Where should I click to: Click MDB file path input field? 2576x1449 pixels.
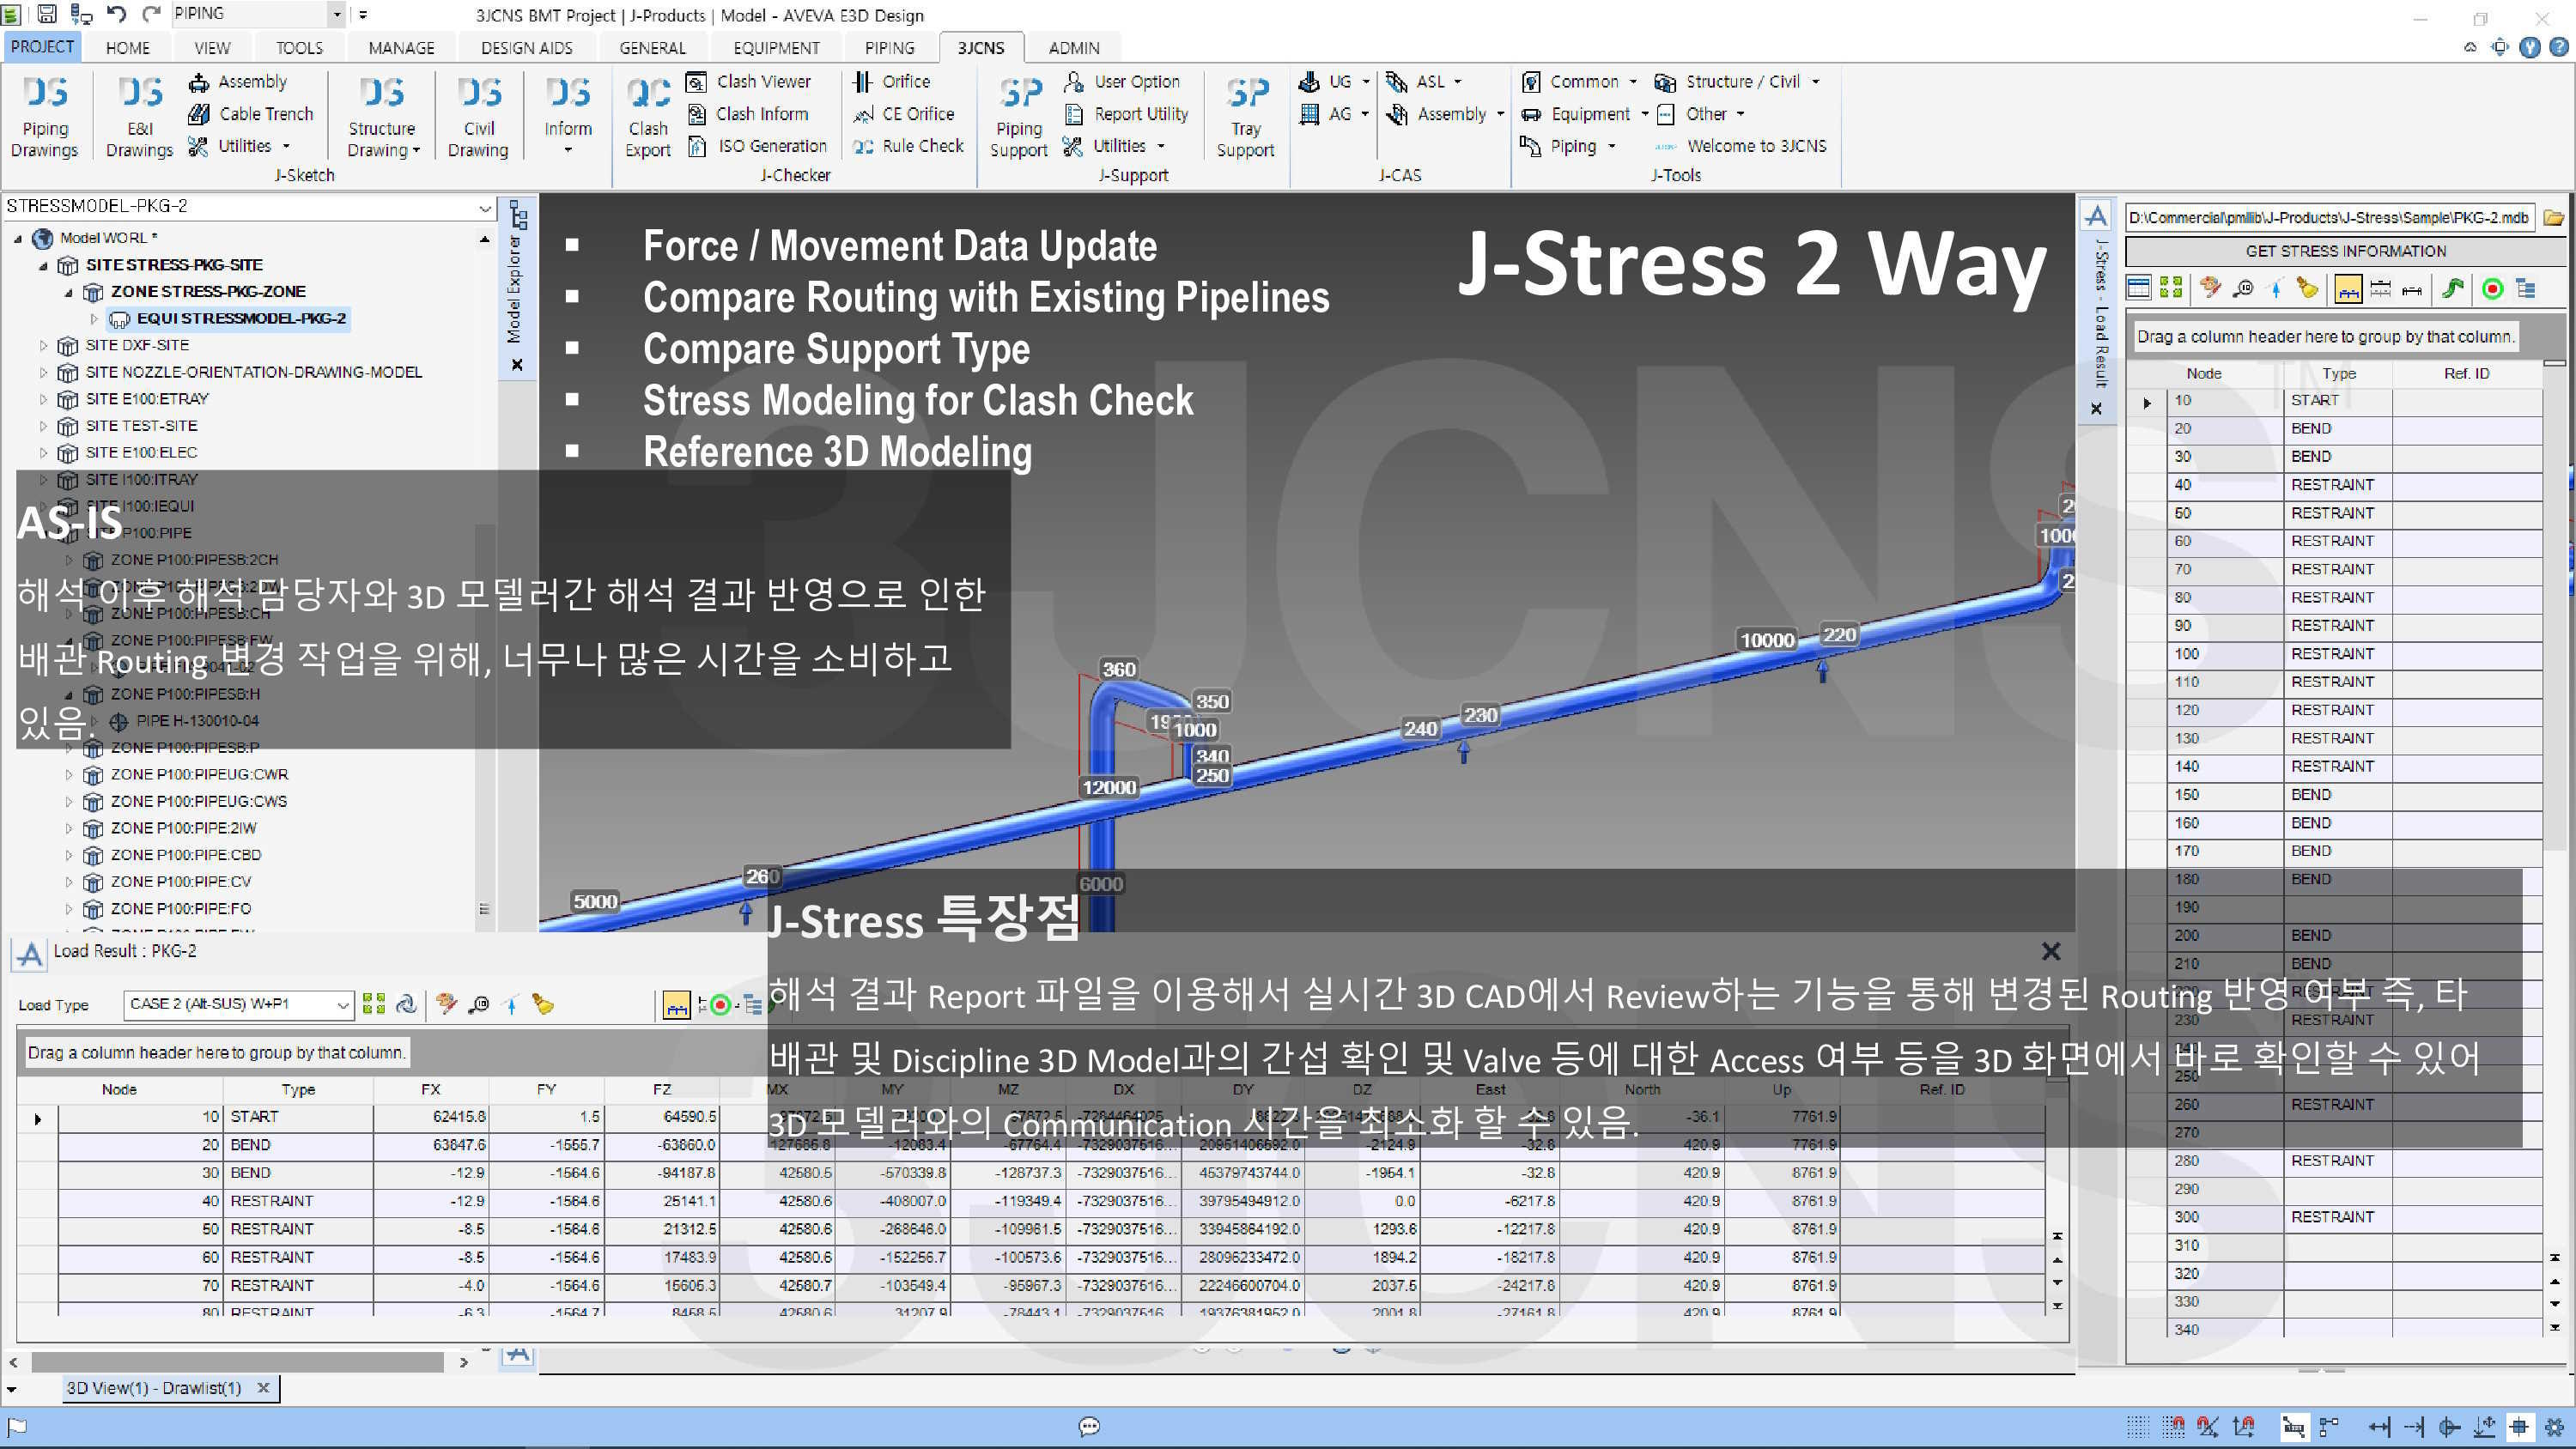pos(2329,217)
